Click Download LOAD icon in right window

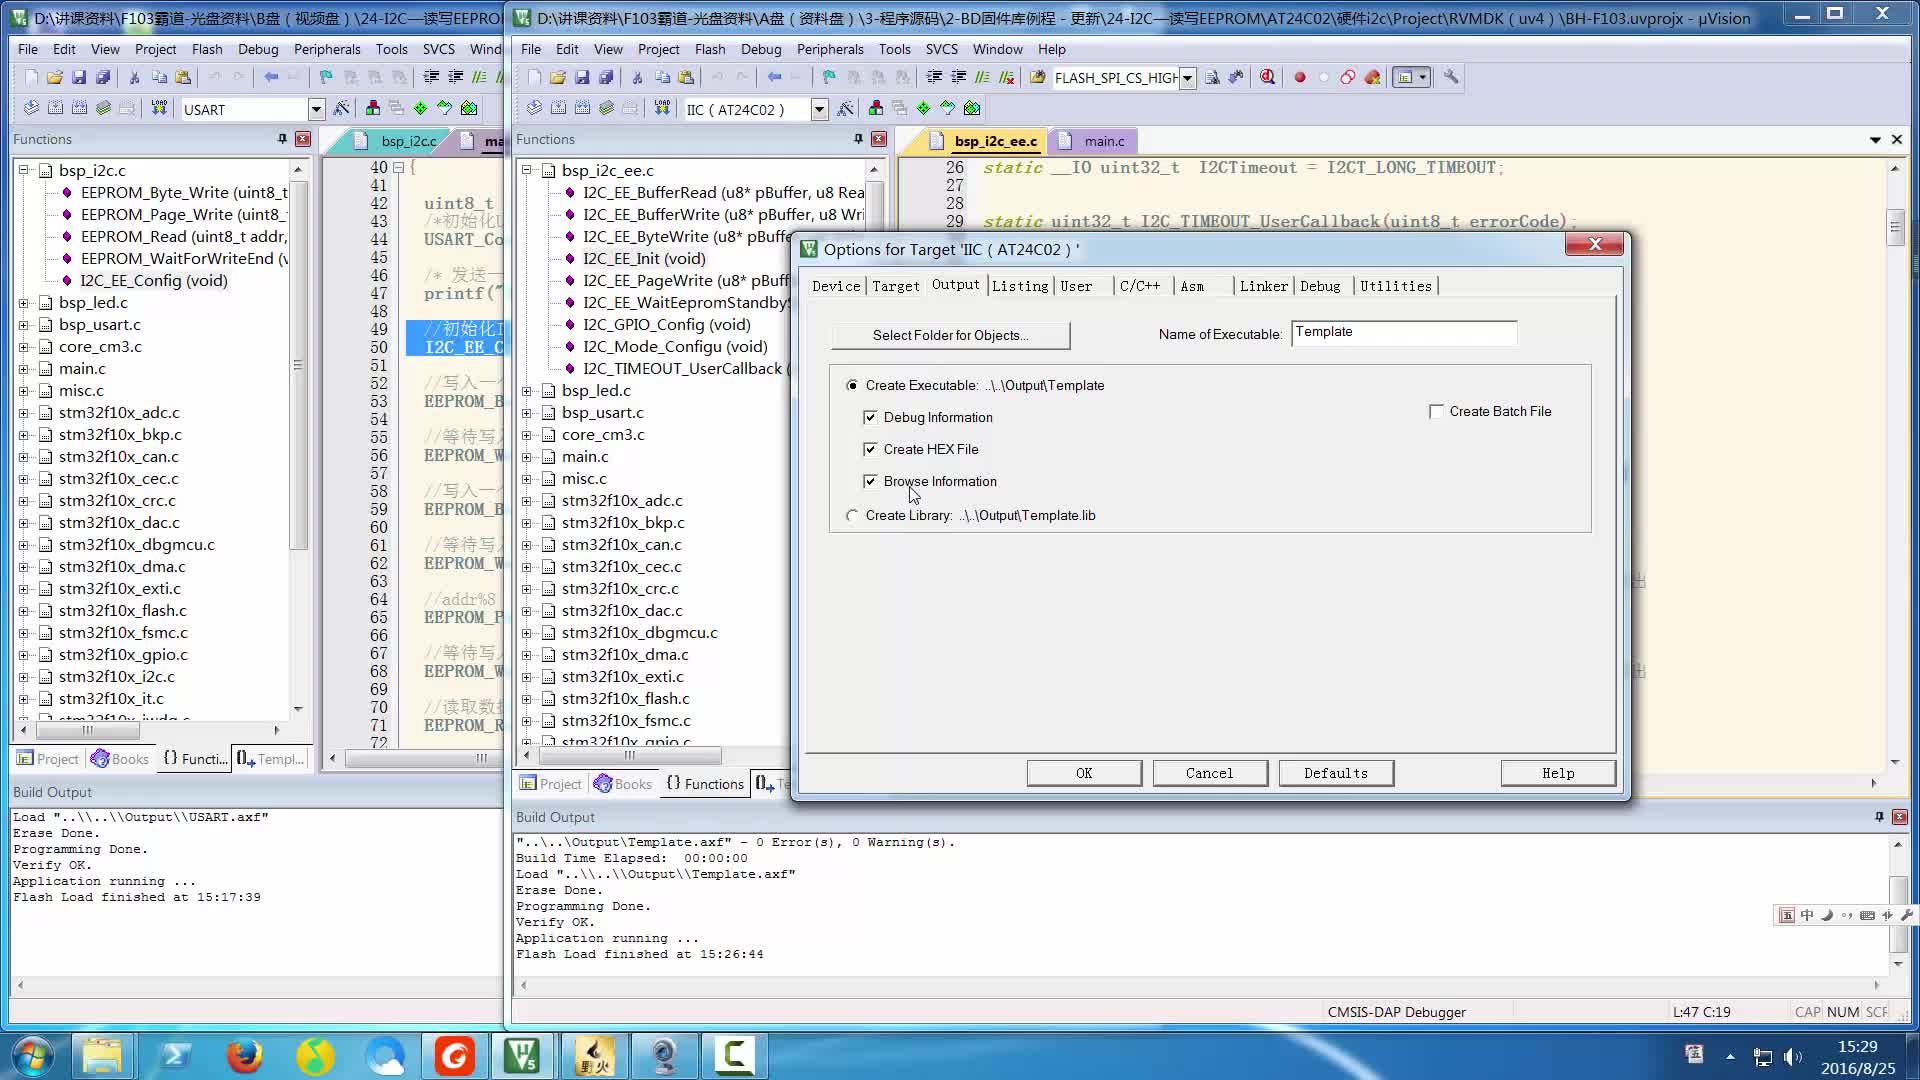click(661, 109)
